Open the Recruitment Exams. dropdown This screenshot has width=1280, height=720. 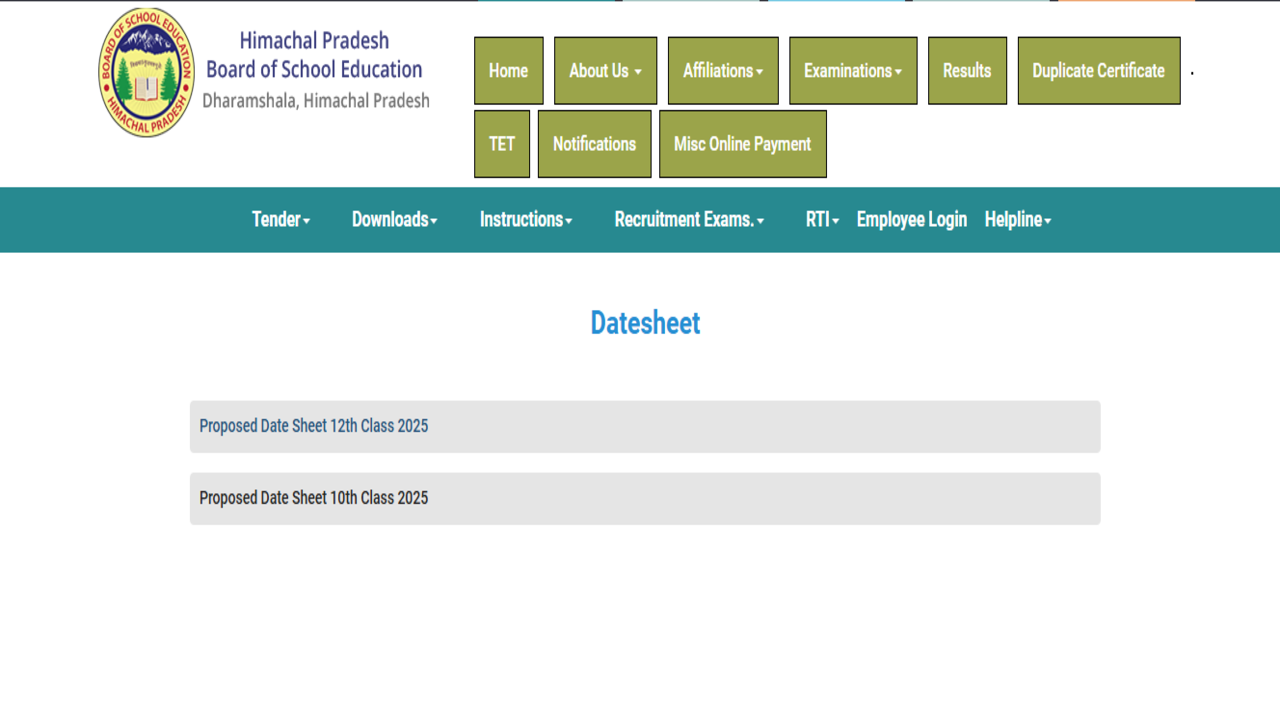688,220
